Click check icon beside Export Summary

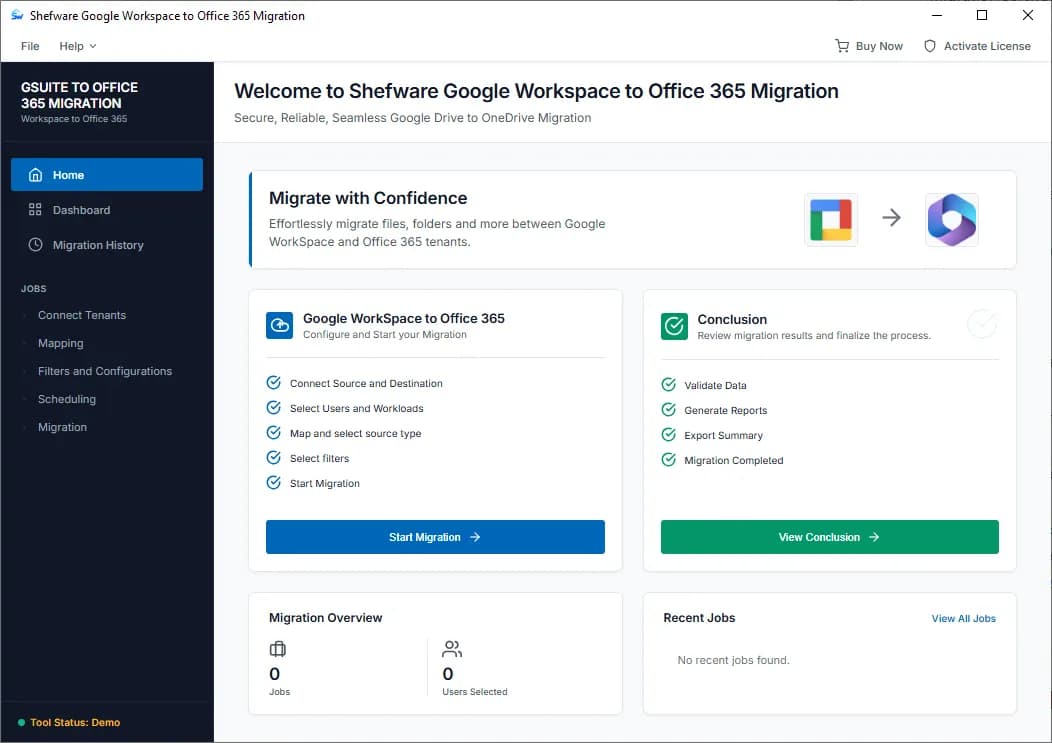[x=668, y=434]
